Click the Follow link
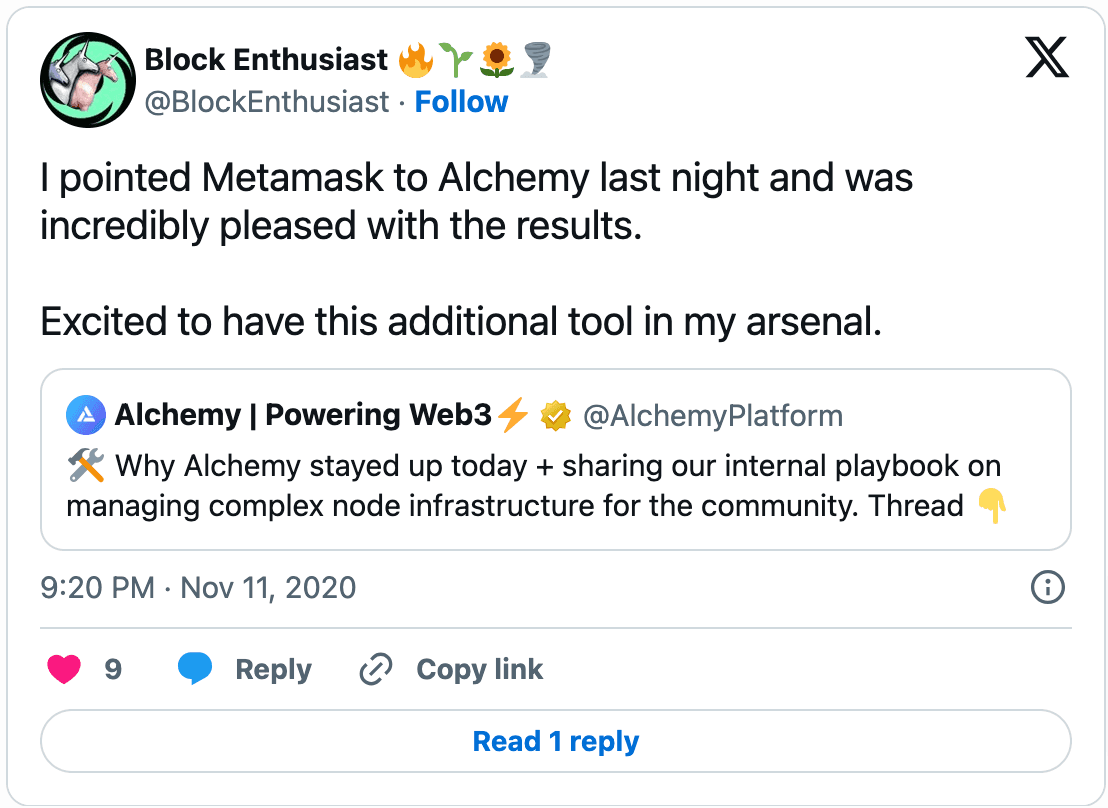 tap(461, 101)
